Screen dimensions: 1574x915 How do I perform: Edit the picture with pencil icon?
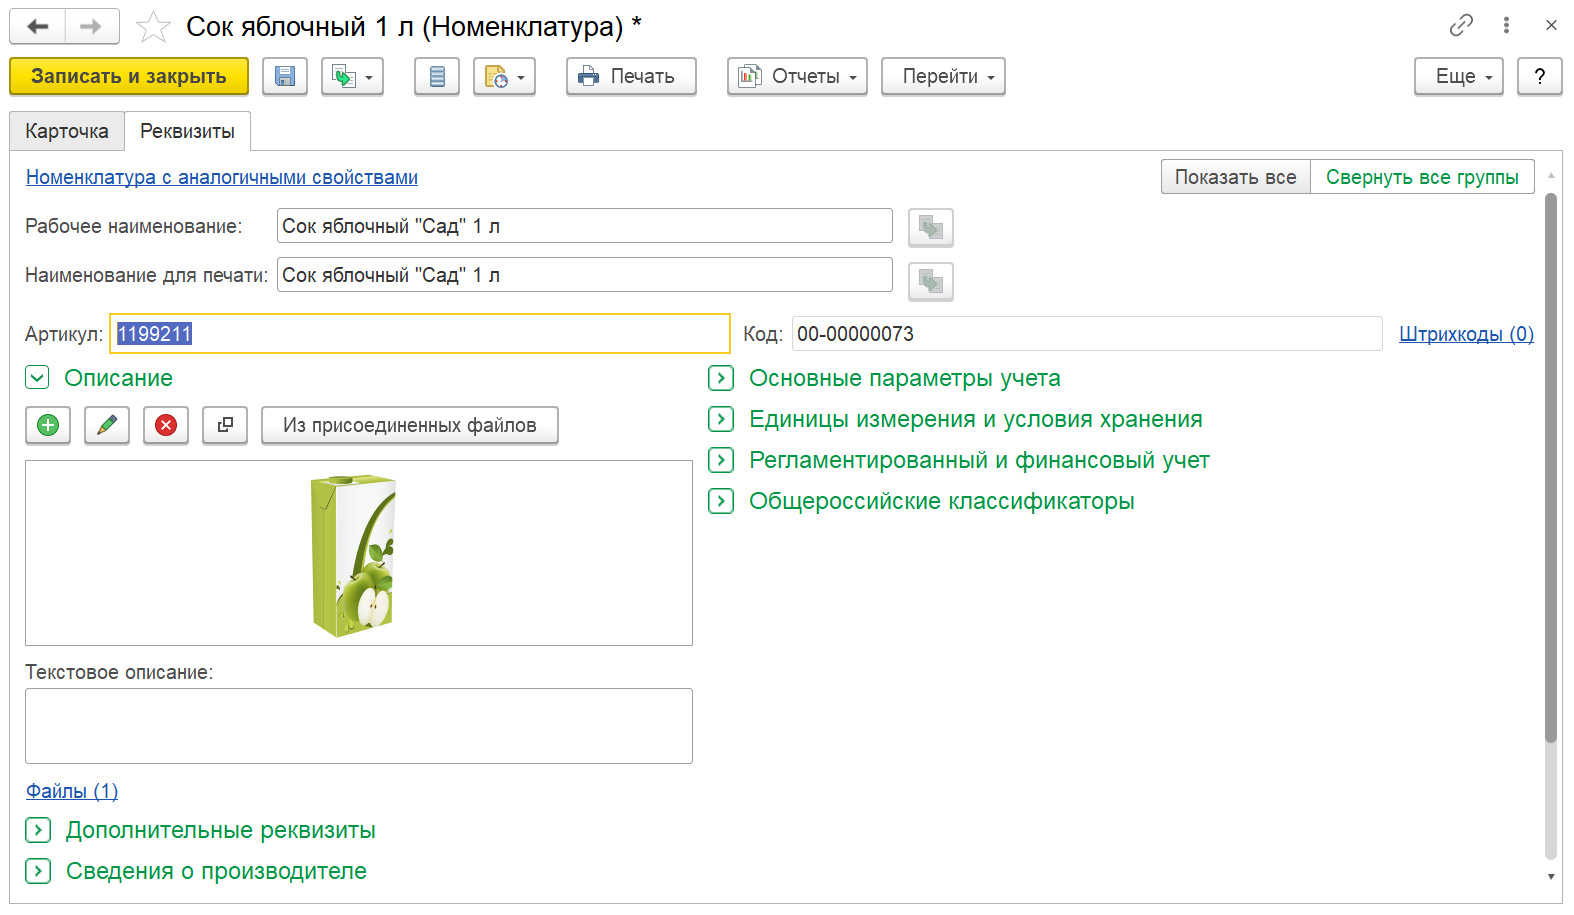107,425
